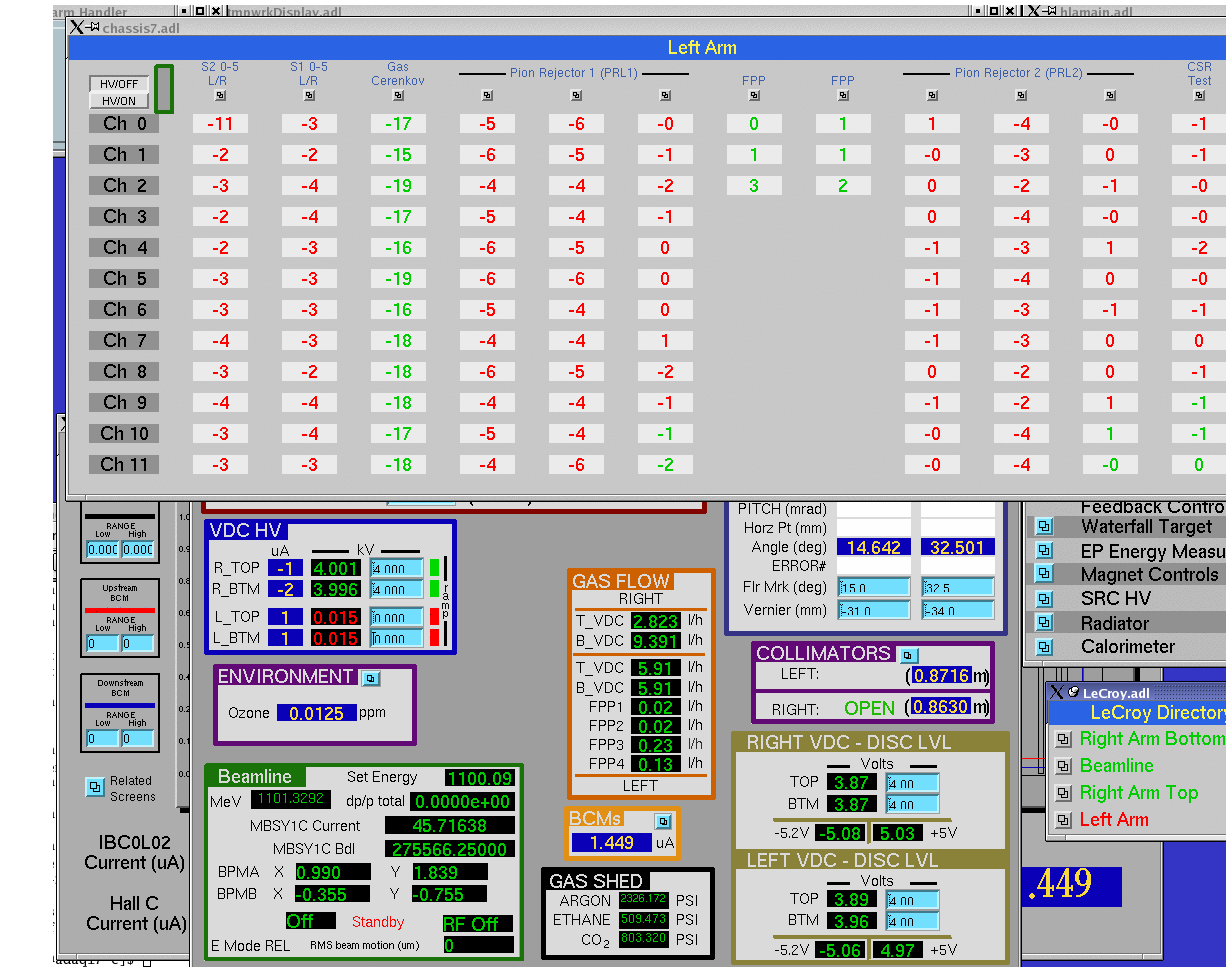Image resolution: width=1226 pixels, height=967 pixels.
Task: Click Downstream BCM range High field
Action: [138, 739]
